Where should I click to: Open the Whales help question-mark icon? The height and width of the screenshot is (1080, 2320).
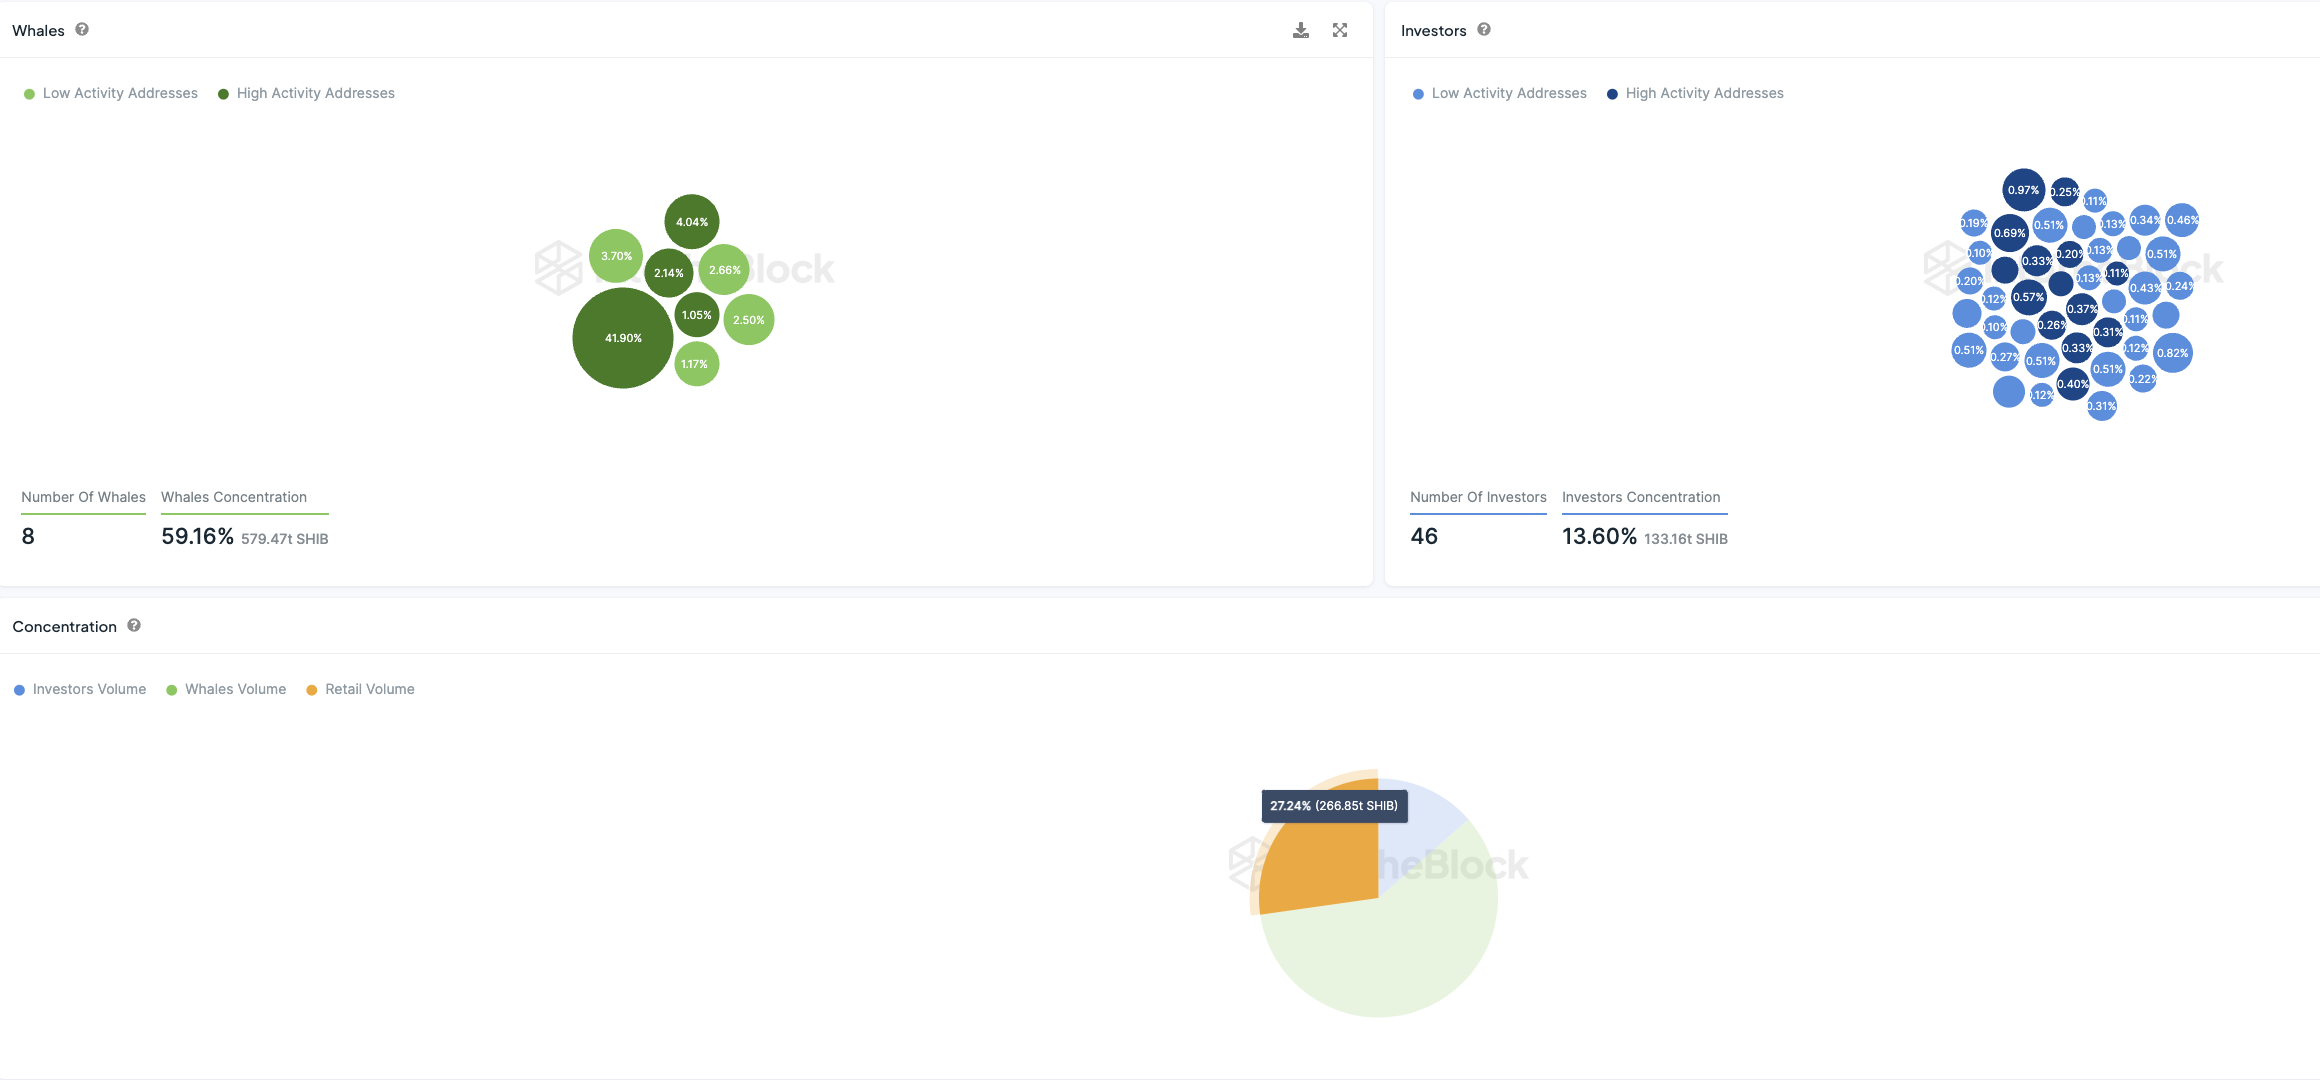click(82, 30)
